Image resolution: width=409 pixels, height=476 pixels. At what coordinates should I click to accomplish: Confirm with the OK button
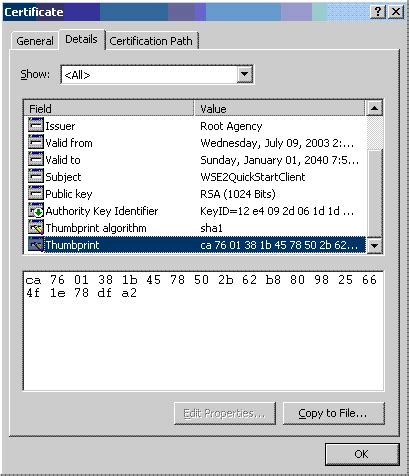362,454
